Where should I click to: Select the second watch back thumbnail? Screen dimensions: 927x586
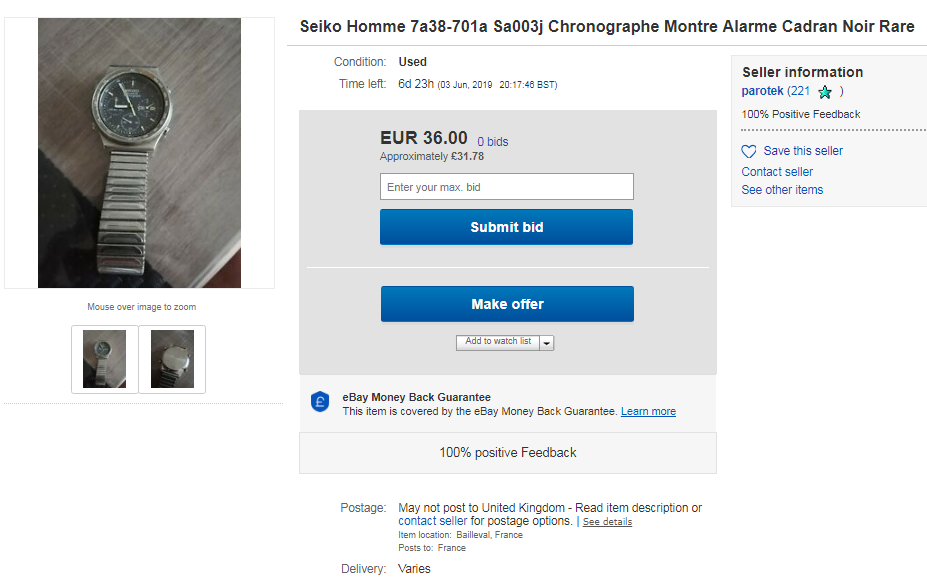pos(172,359)
